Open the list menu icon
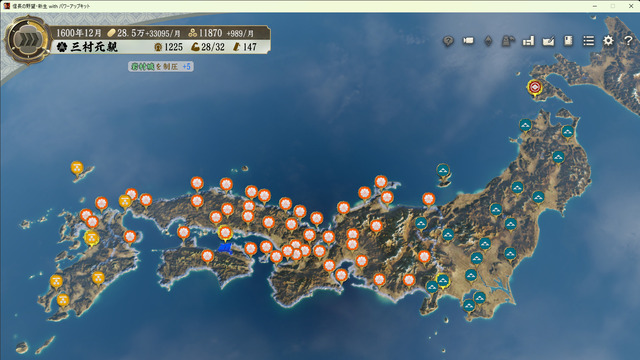 point(588,40)
